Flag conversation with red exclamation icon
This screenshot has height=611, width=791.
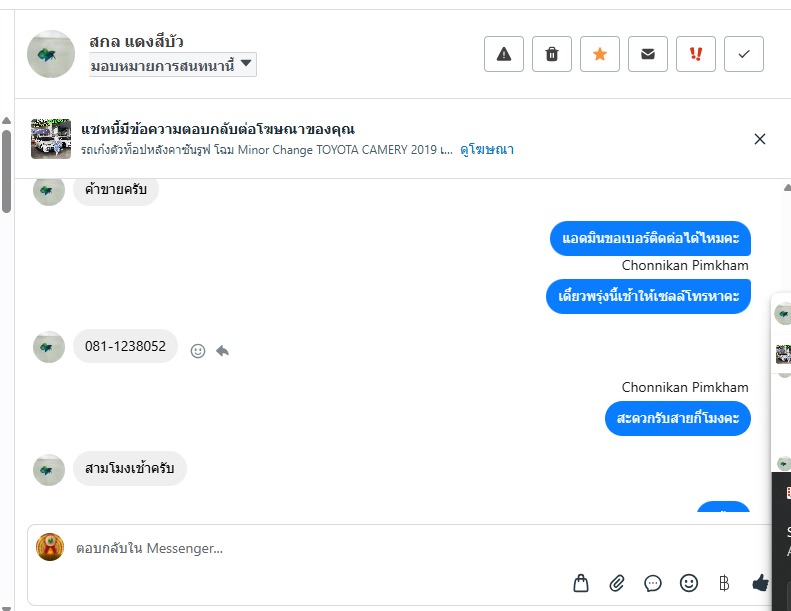(x=696, y=54)
